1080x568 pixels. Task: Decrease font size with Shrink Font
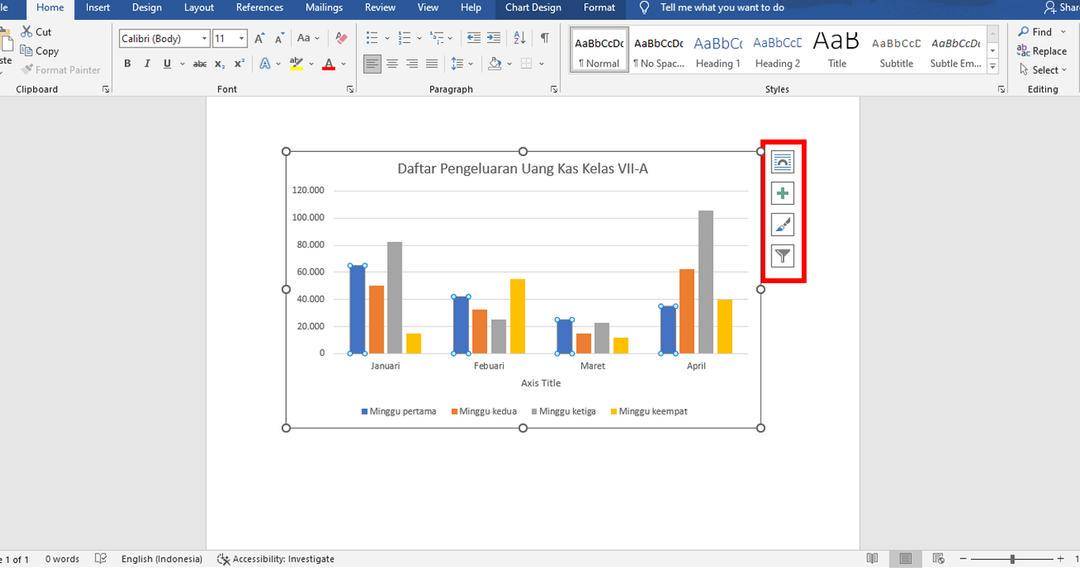pyautogui.click(x=279, y=39)
